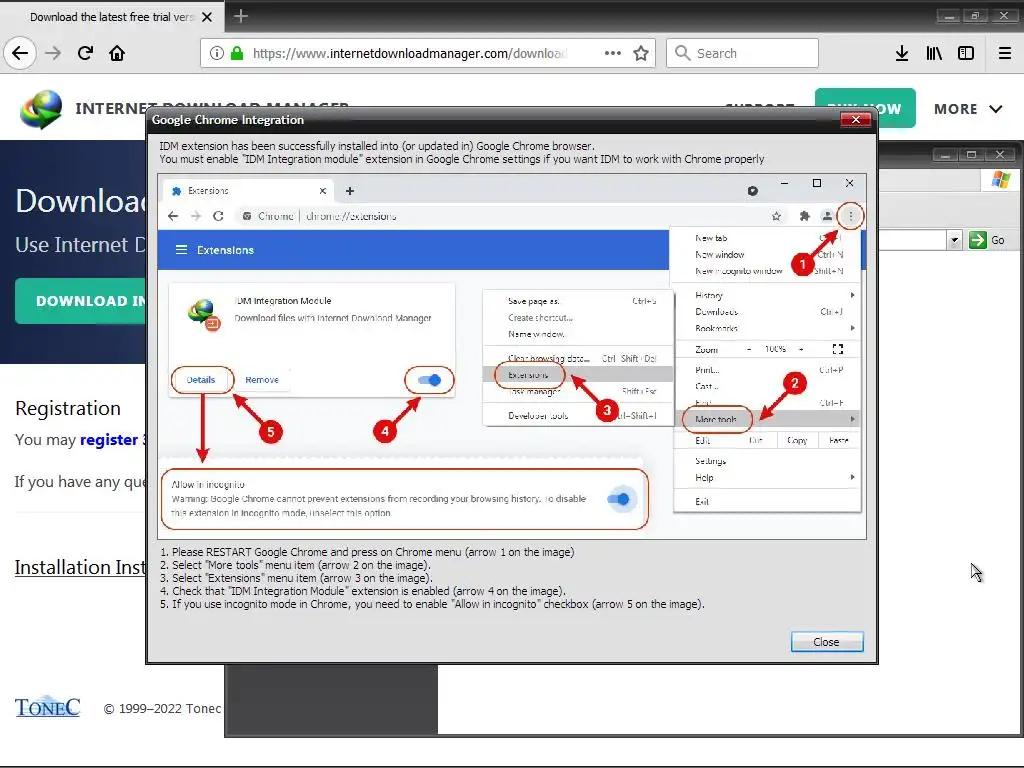
Task: Select the Download latest free trial tab
Action: pos(111,17)
